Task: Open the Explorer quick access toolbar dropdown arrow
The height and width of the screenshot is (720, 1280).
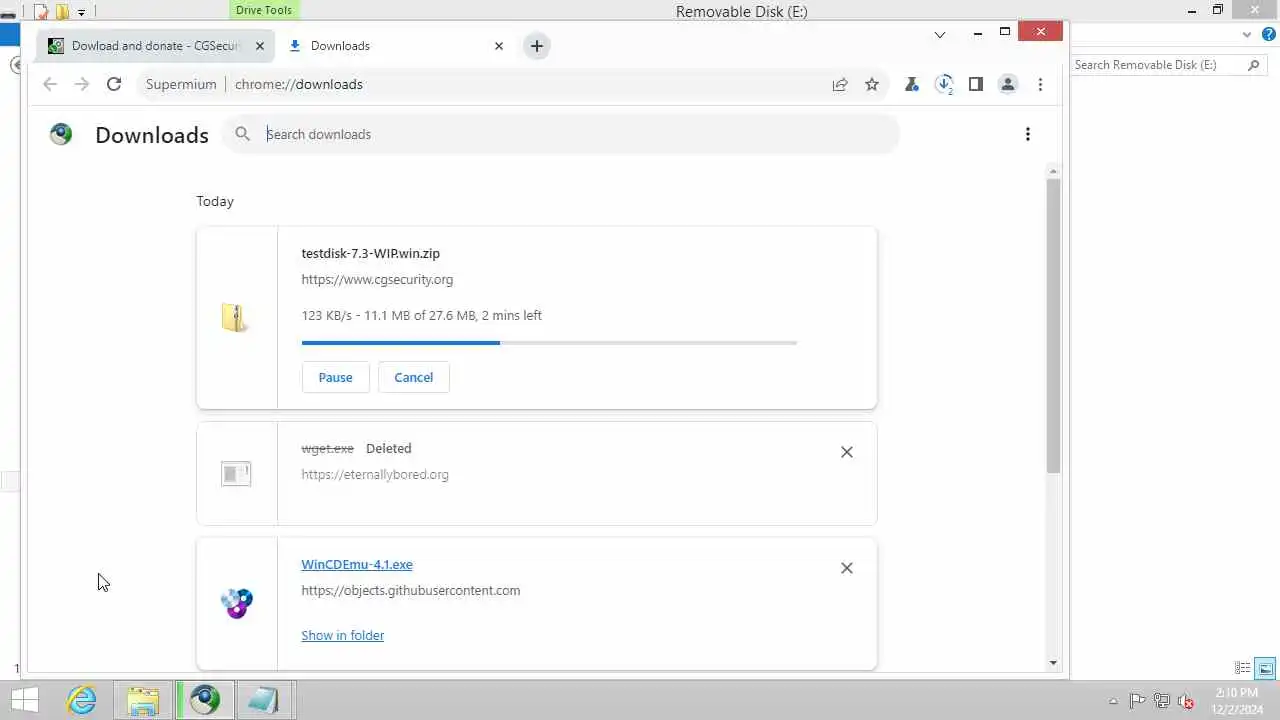Action: coord(81,12)
